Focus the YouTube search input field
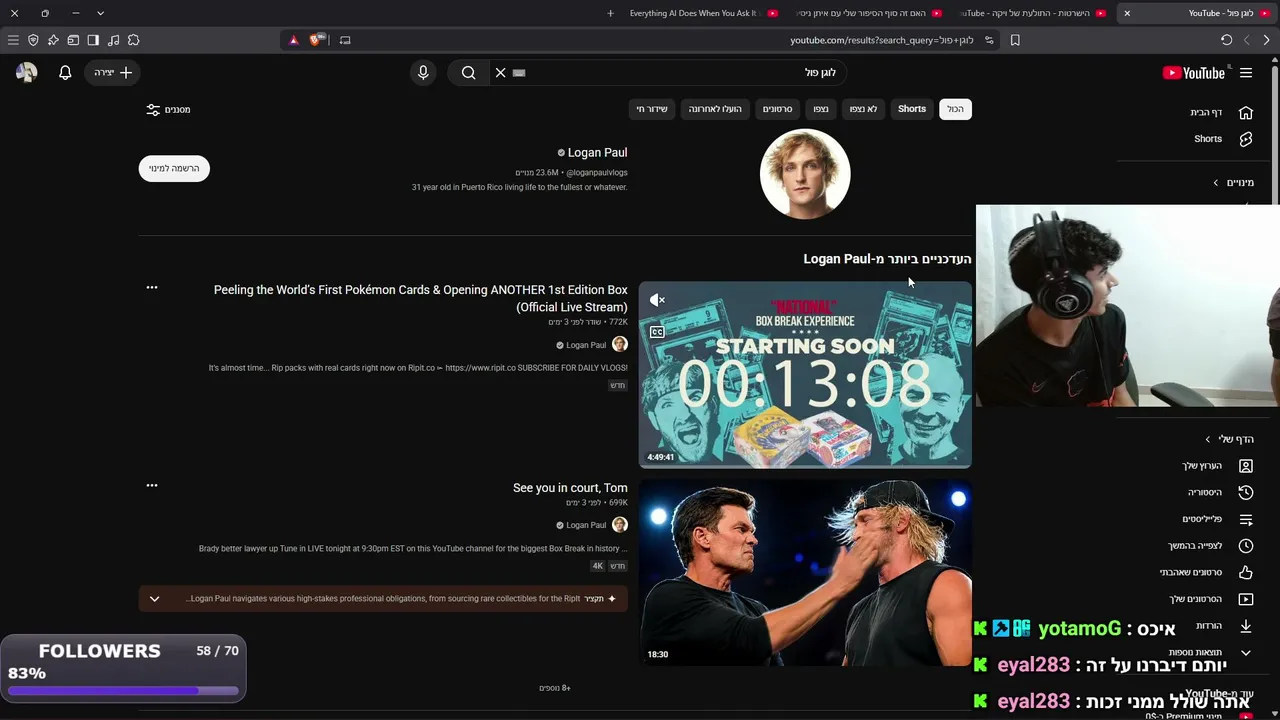 coord(680,73)
